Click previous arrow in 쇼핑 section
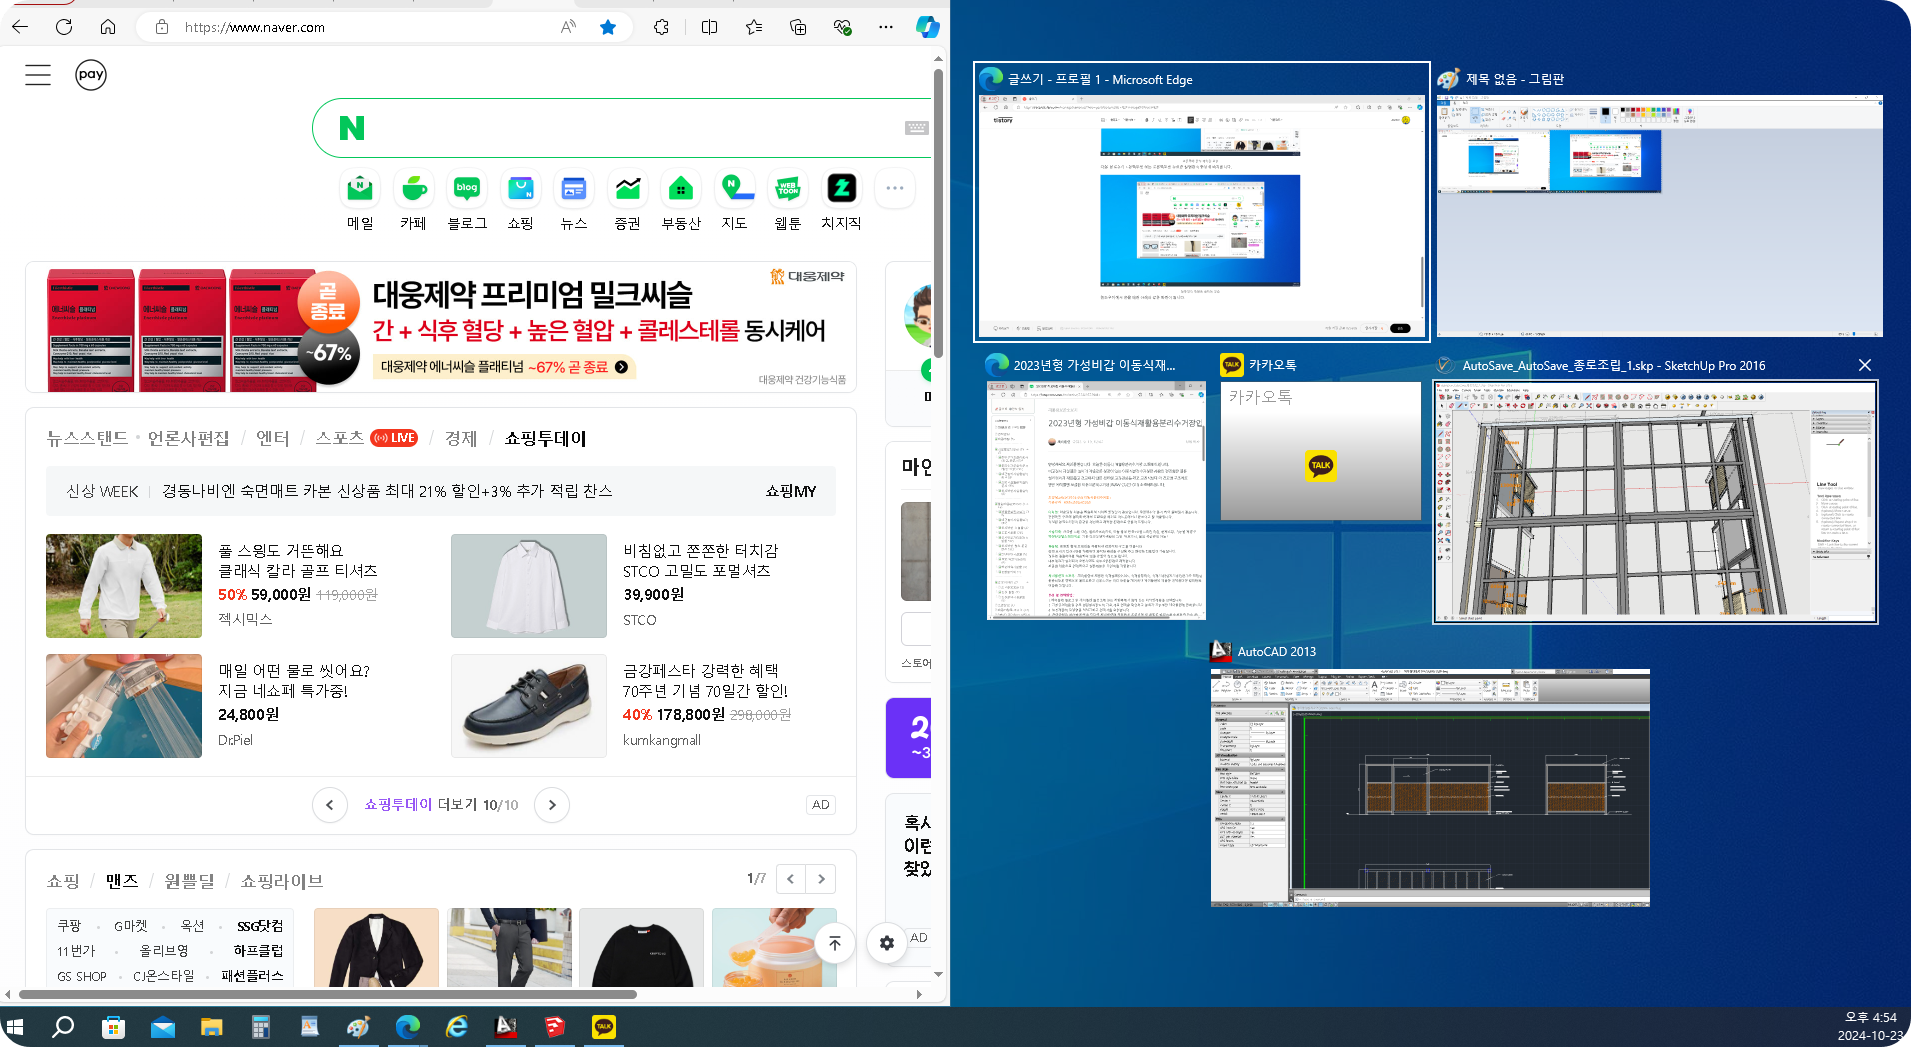Viewport: 1911px width, 1047px height. pos(790,879)
